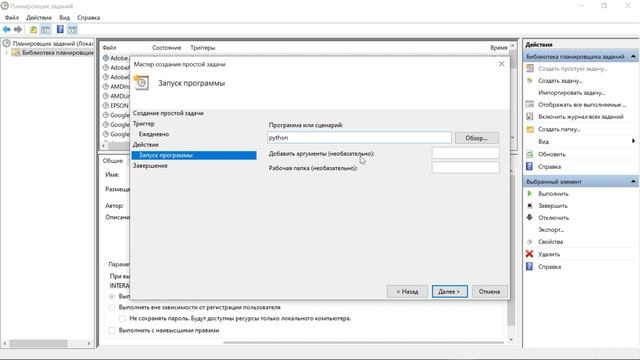Viewport: 640px width, 360px height.
Task: Click the black 'Завершить' stop icon
Action: tap(530, 206)
